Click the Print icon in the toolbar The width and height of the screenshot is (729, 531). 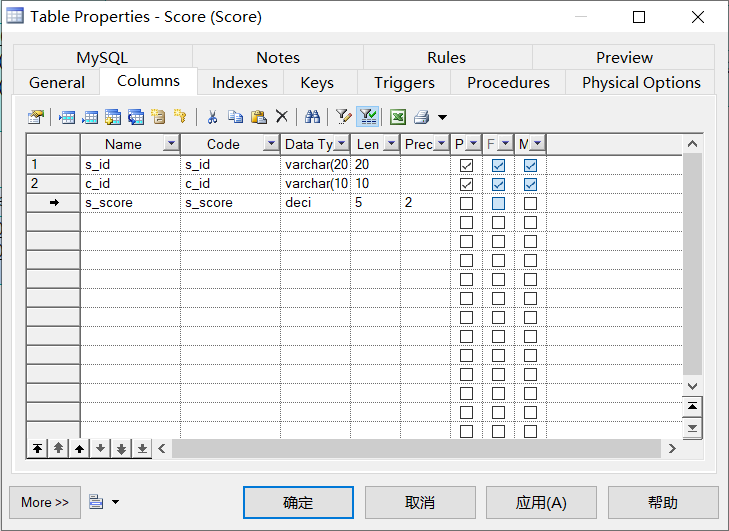pyautogui.click(x=422, y=117)
